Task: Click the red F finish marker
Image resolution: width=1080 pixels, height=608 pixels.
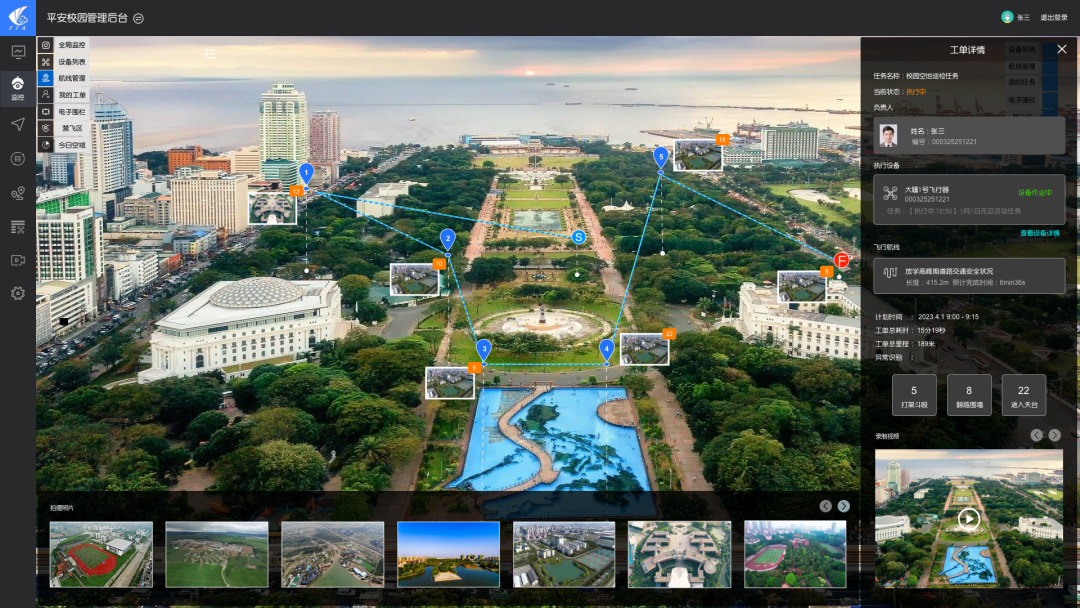Action: (x=841, y=260)
